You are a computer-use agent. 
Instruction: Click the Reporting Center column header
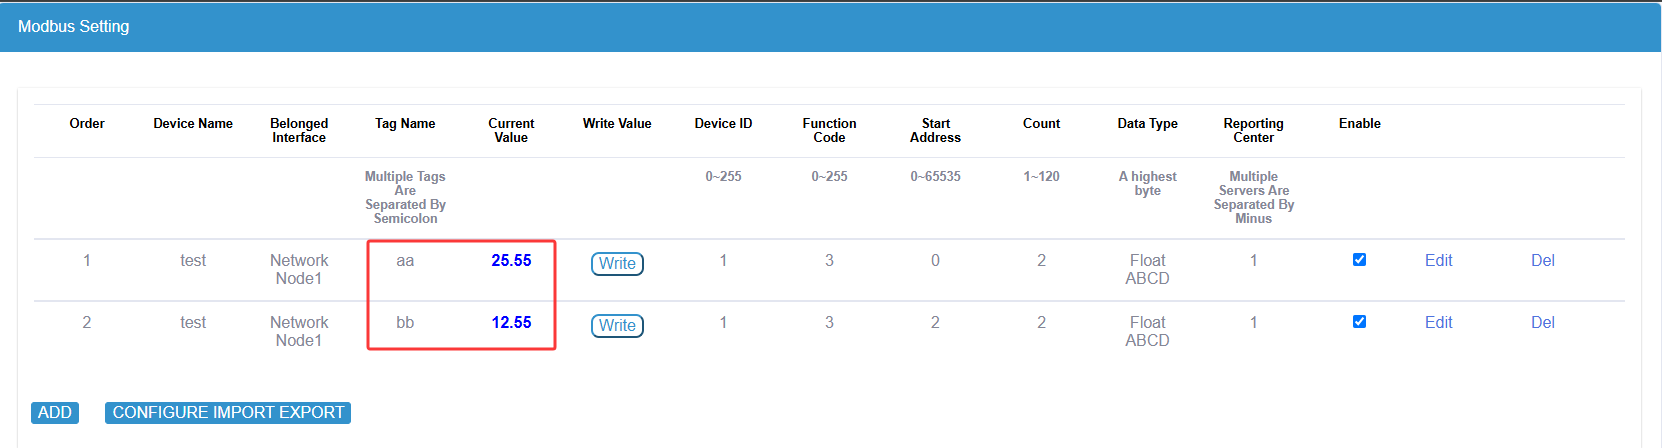[1253, 130]
